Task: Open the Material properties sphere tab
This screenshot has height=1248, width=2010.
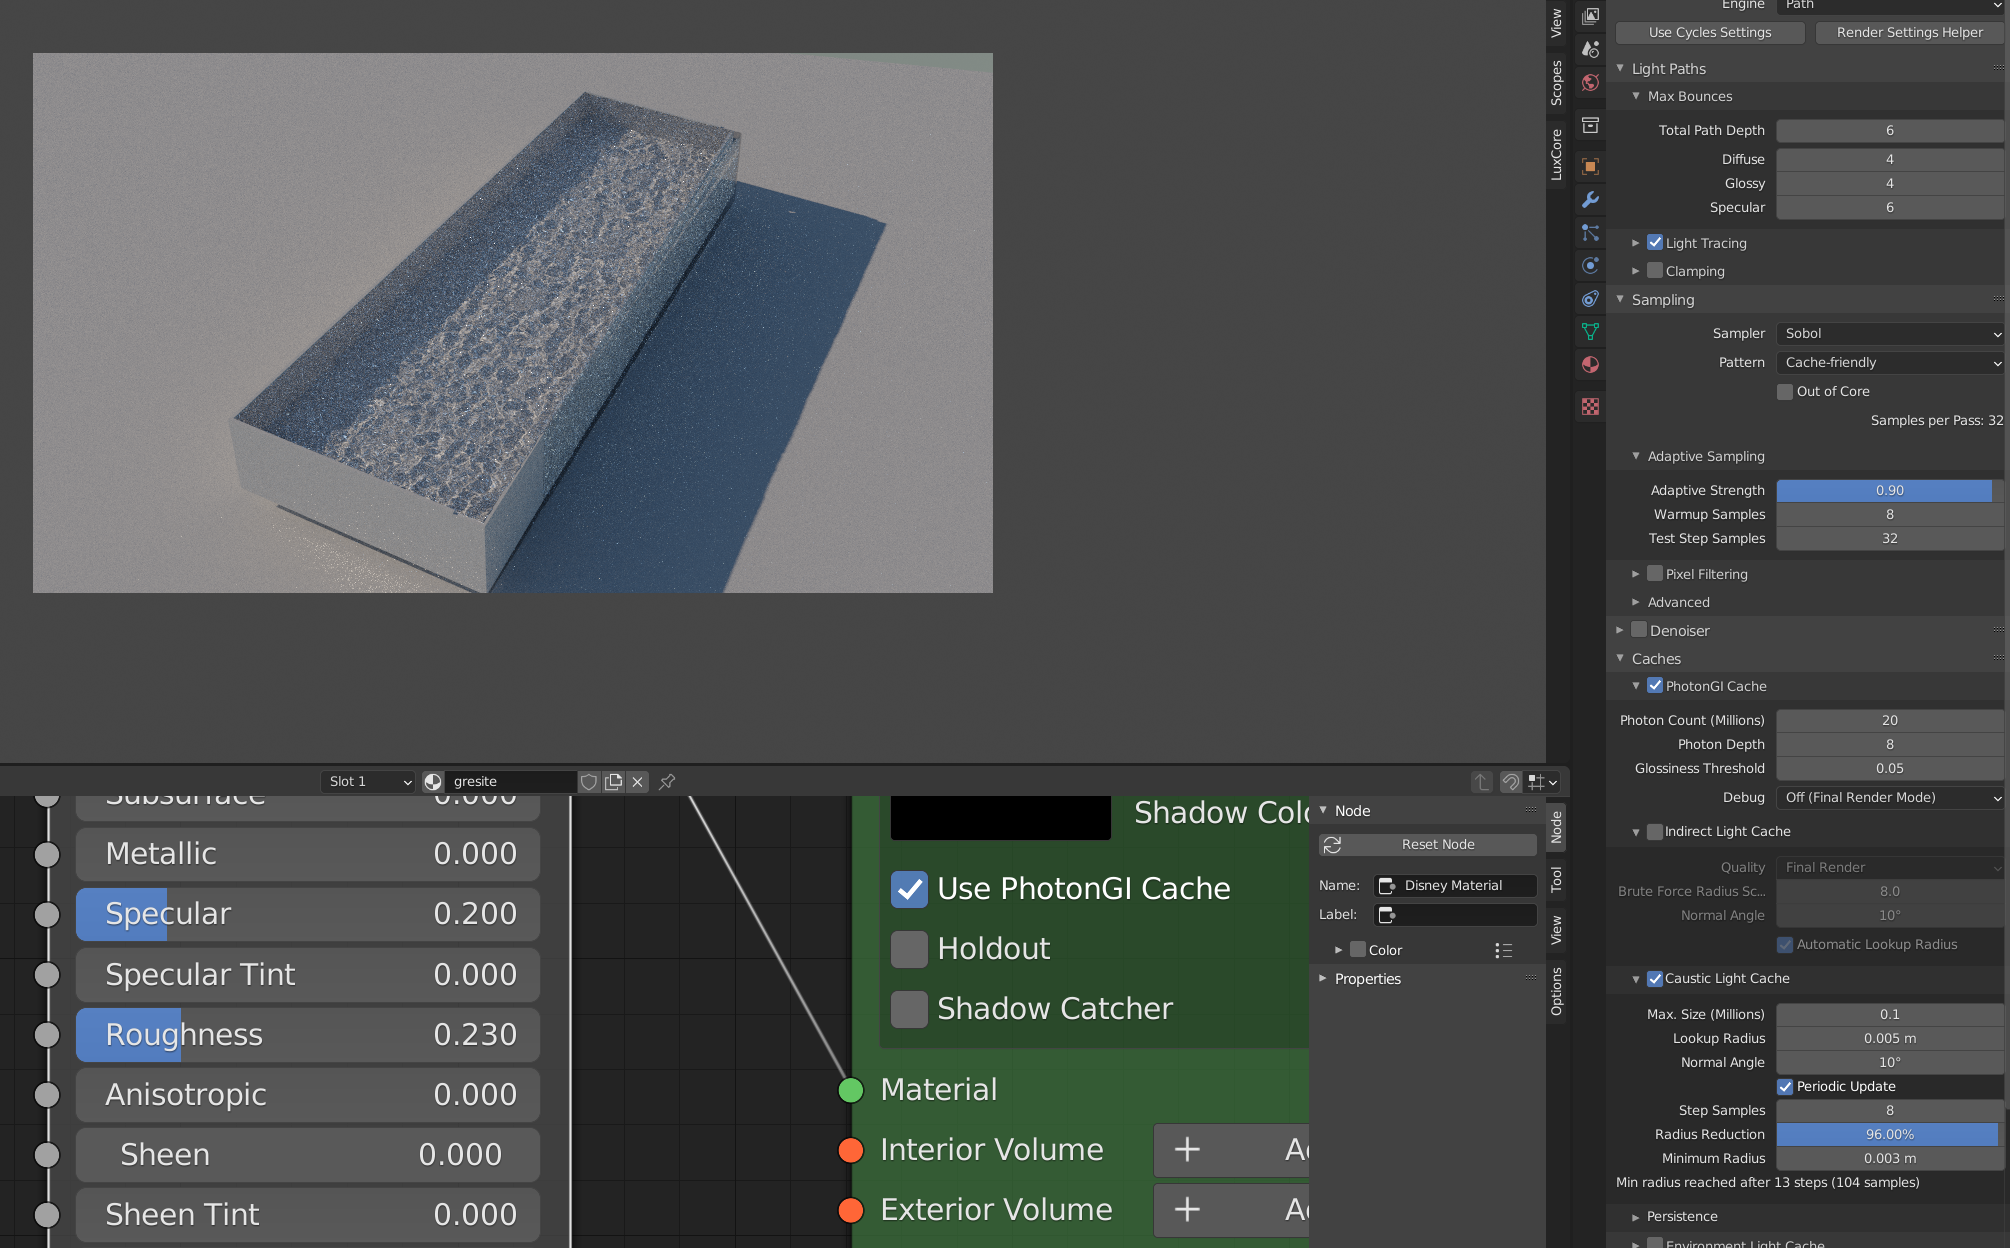Action: tap(1590, 365)
